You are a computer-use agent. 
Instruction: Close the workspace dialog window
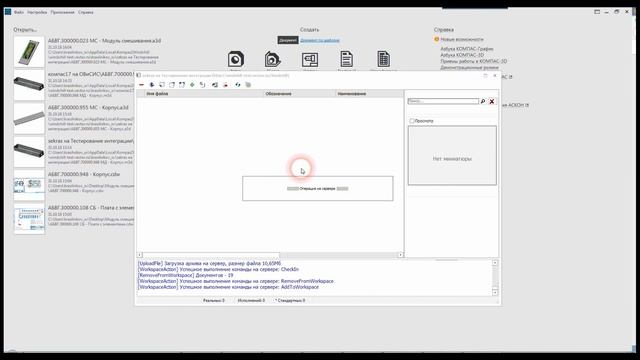click(x=495, y=76)
